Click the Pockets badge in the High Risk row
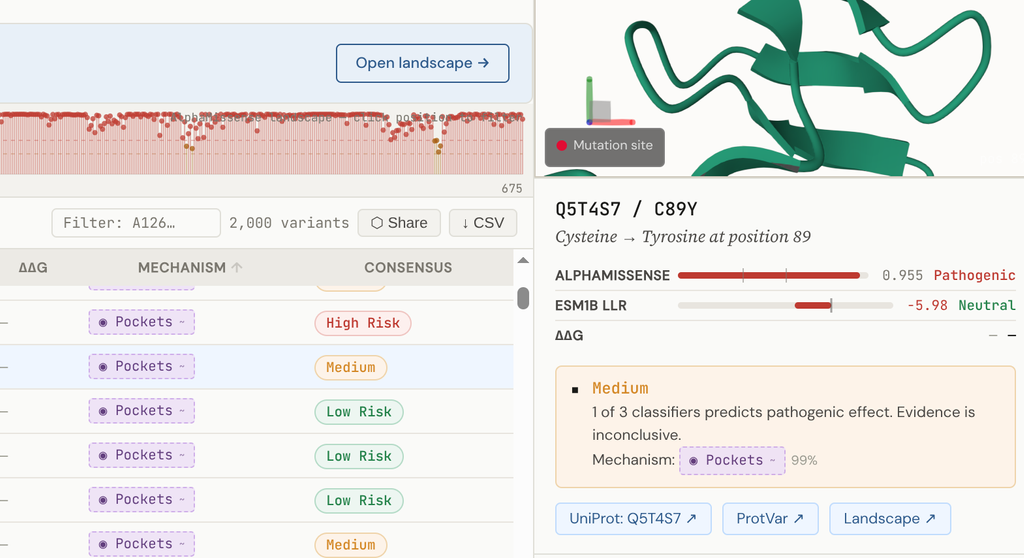1024x558 pixels. coord(141,322)
